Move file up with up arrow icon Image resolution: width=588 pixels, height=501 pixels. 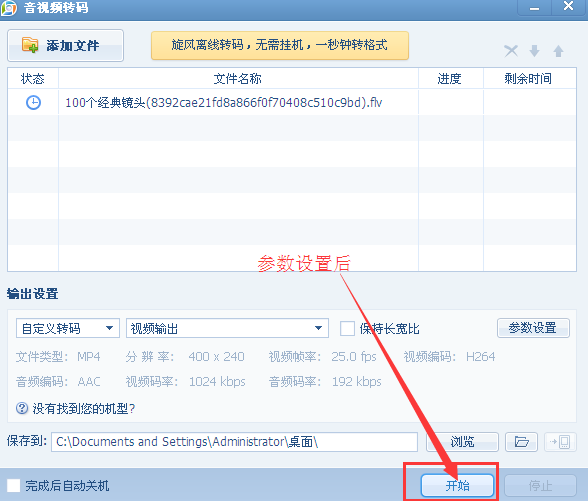pyautogui.click(x=558, y=51)
